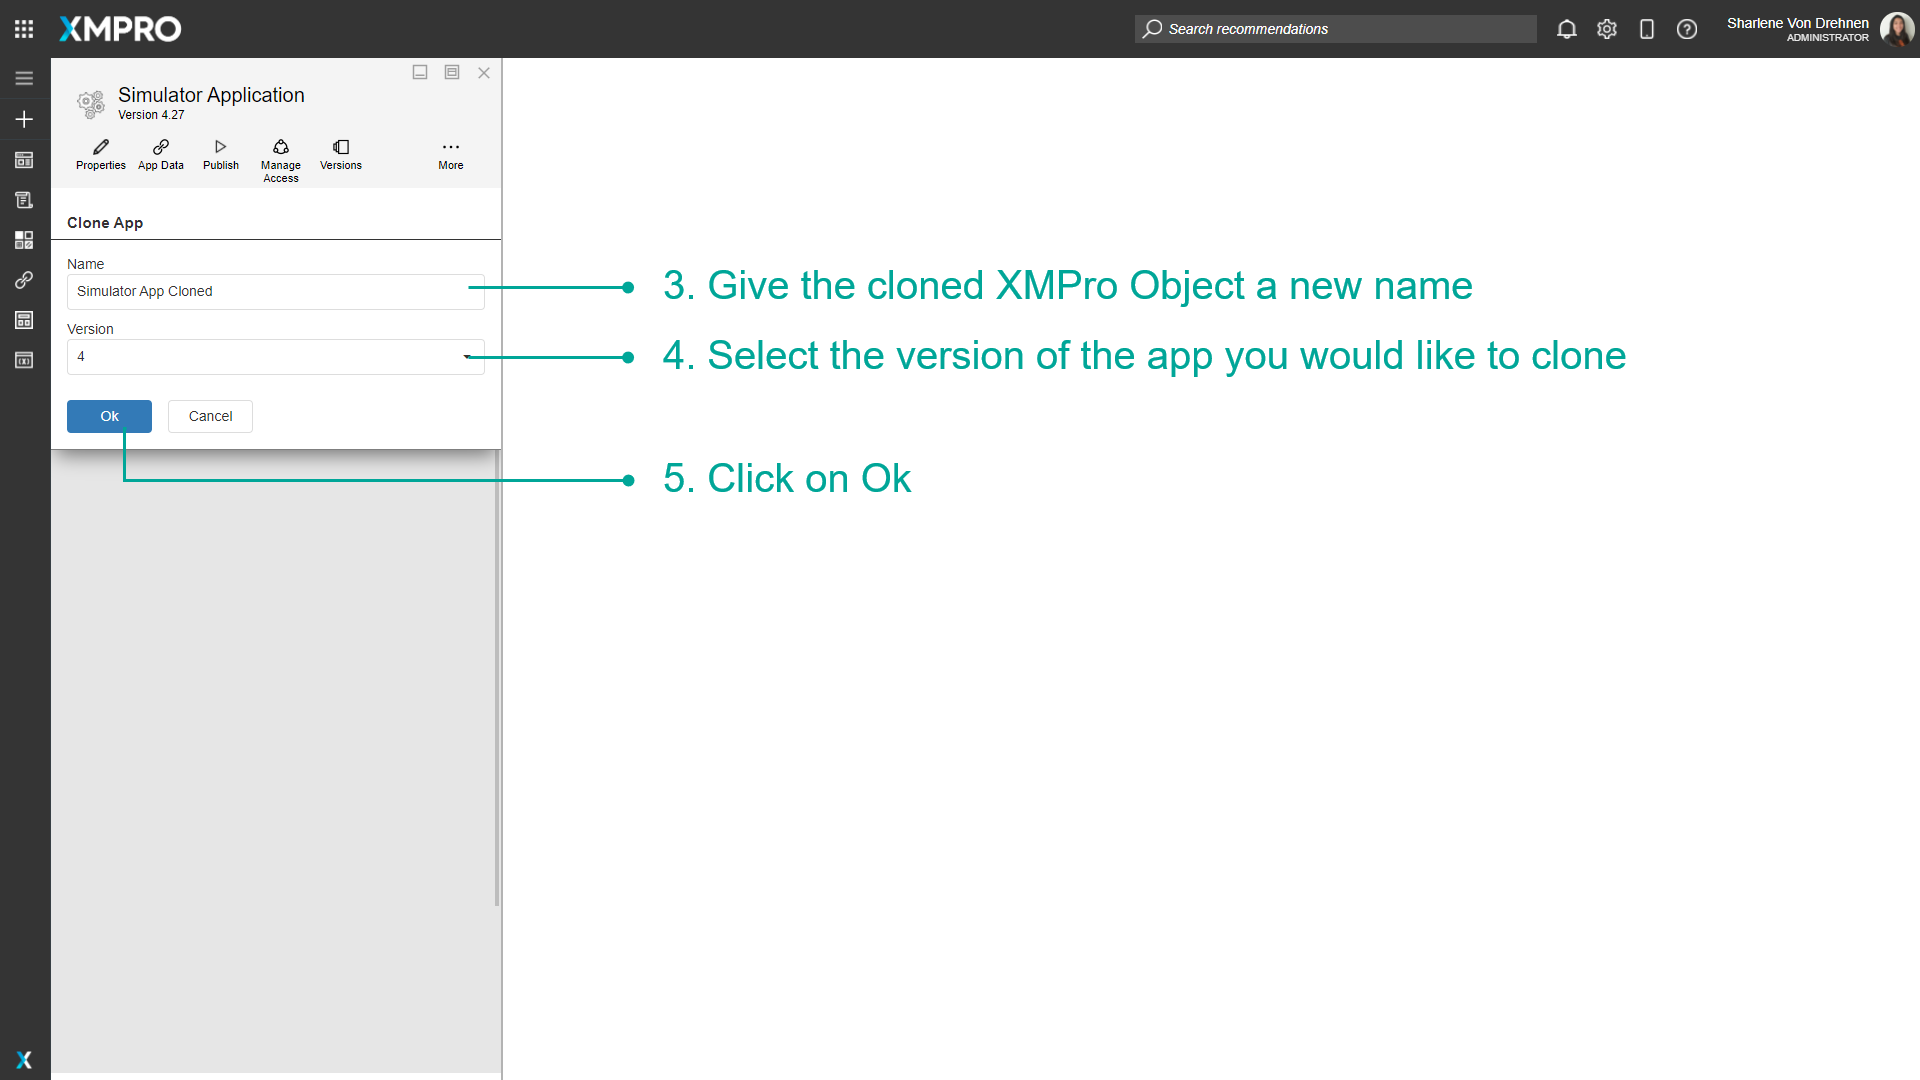1920x1080 pixels.
Task: Open the variables sidebar icon at bottom
Action: coord(24,360)
